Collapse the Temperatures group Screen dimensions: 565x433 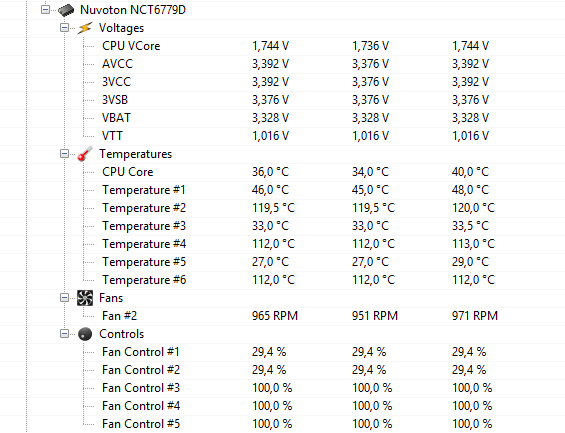pyautogui.click(x=64, y=154)
